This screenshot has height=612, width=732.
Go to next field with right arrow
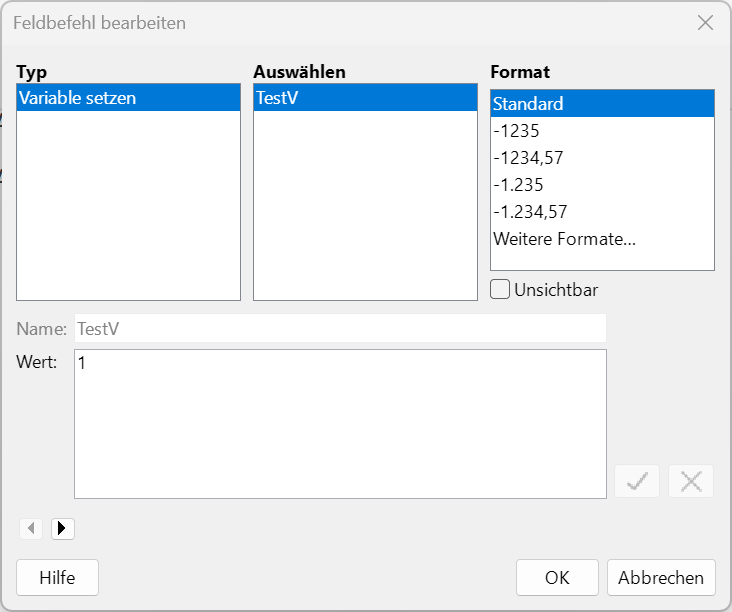pos(62,528)
